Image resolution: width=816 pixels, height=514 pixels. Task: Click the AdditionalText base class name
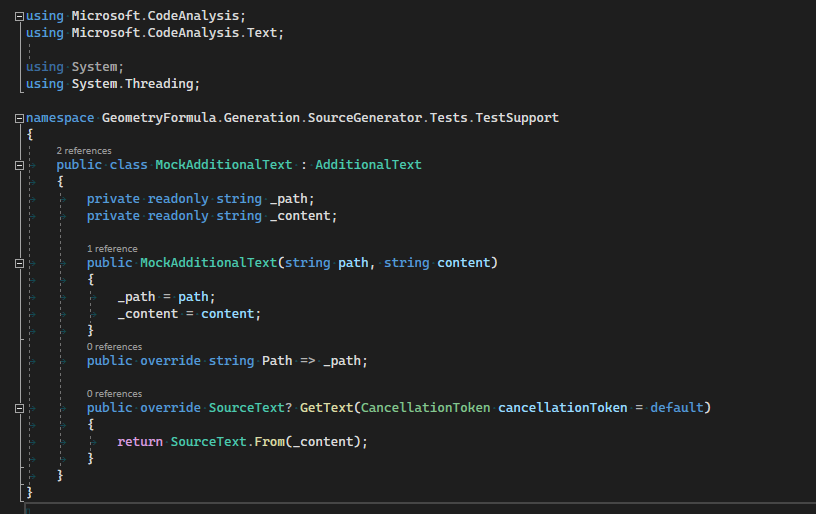click(x=368, y=165)
